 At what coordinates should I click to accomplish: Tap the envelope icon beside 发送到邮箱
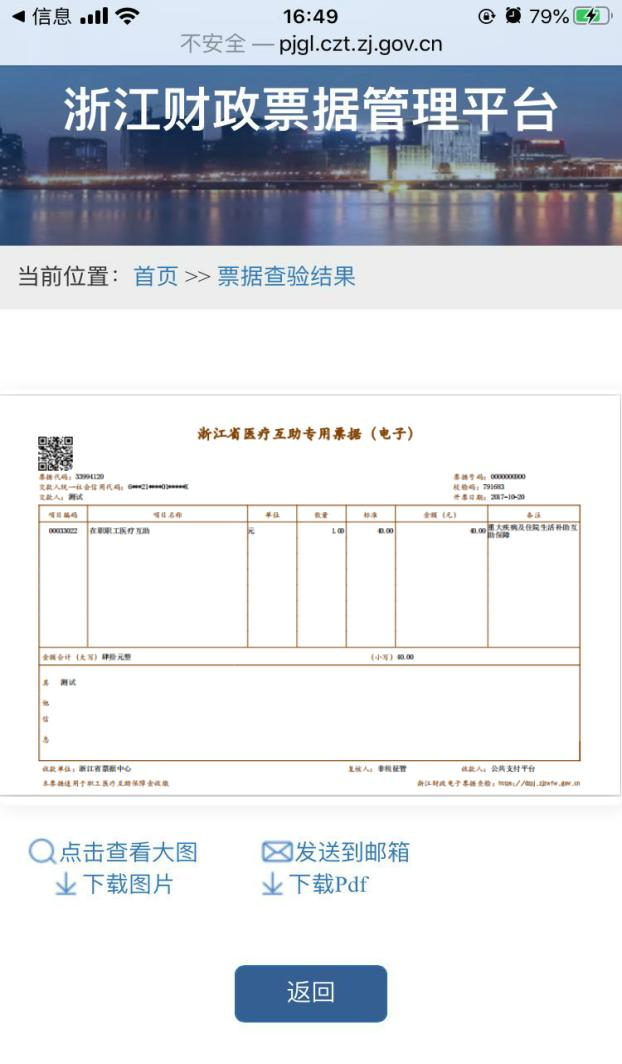(x=277, y=852)
